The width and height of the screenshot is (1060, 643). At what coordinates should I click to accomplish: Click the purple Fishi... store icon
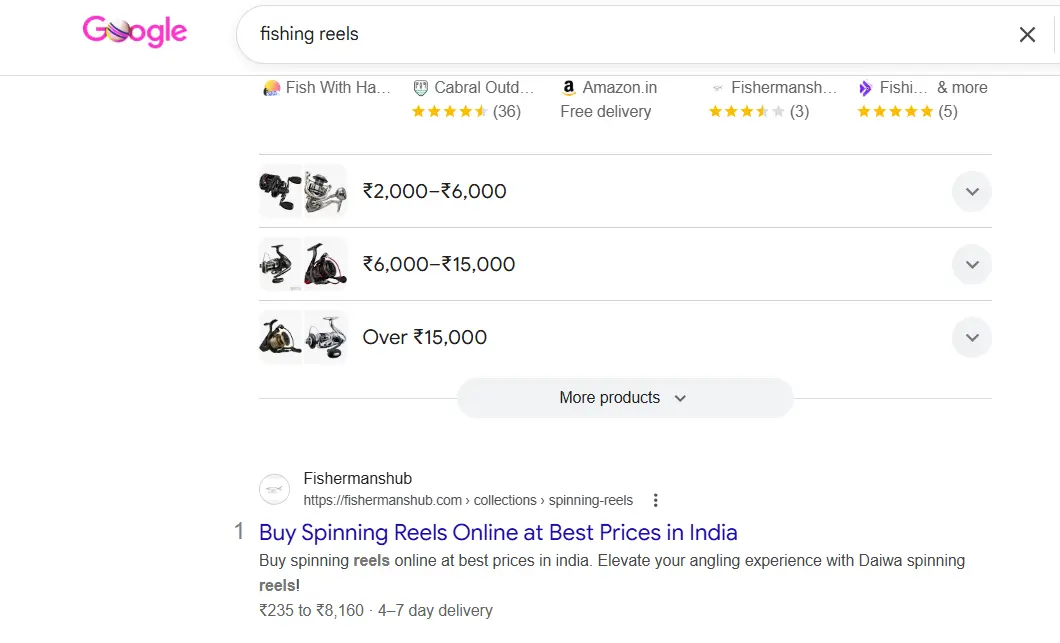[865, 88]
